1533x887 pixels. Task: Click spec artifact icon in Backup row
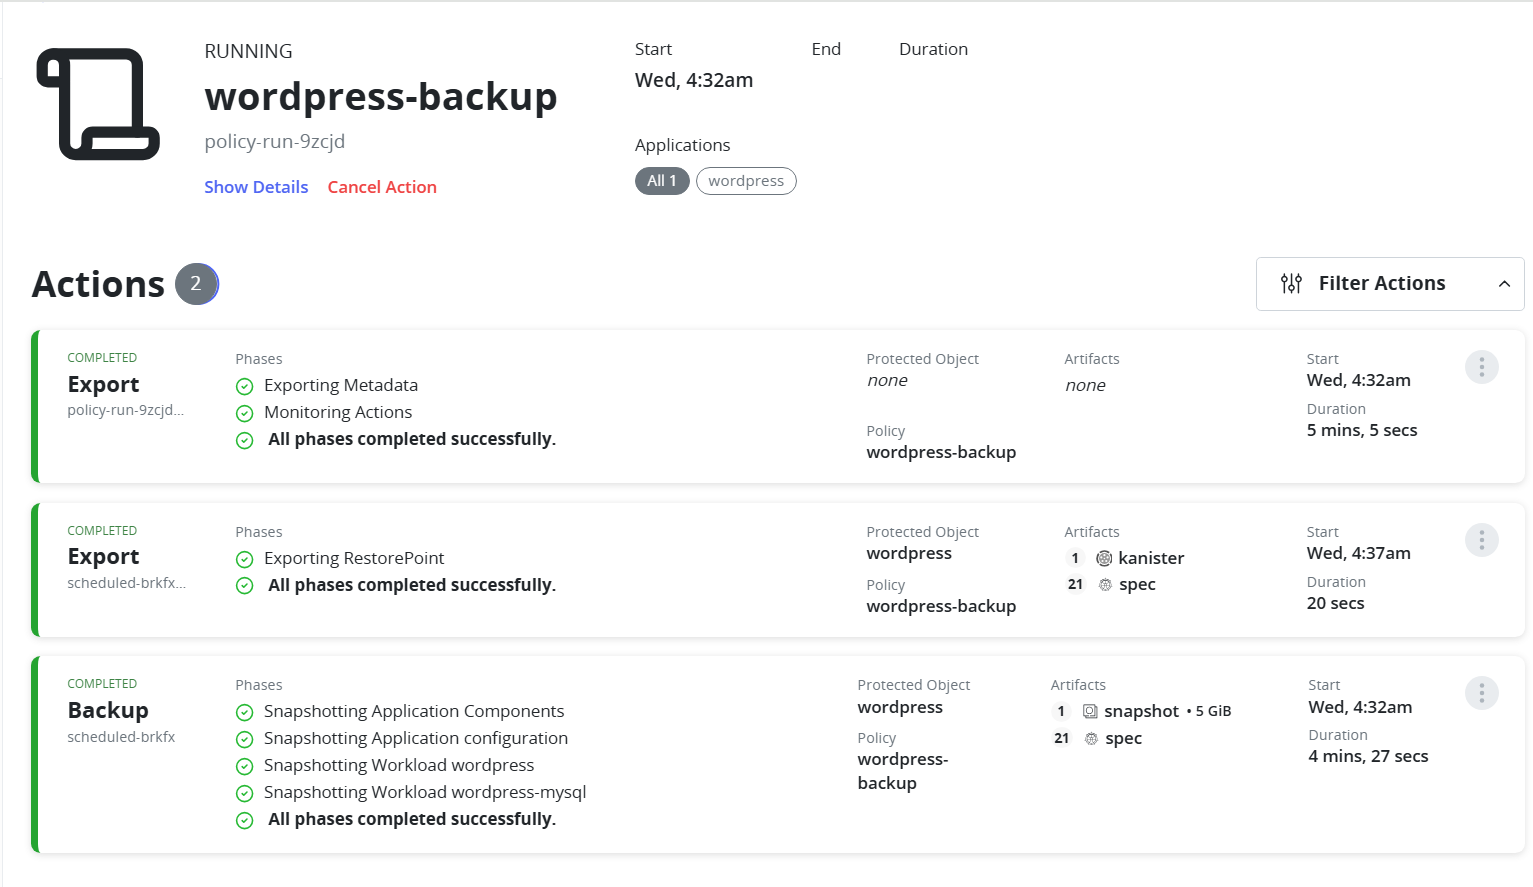(x=1091, y=739)
